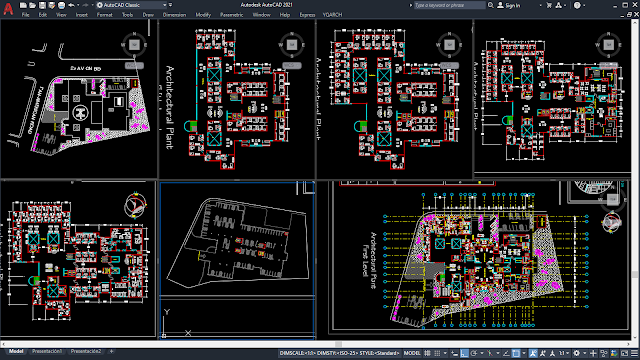The height and width of the screenshot is (360, 640).
Task: Click the New drawing icon
Action: (x=23, y=5)
